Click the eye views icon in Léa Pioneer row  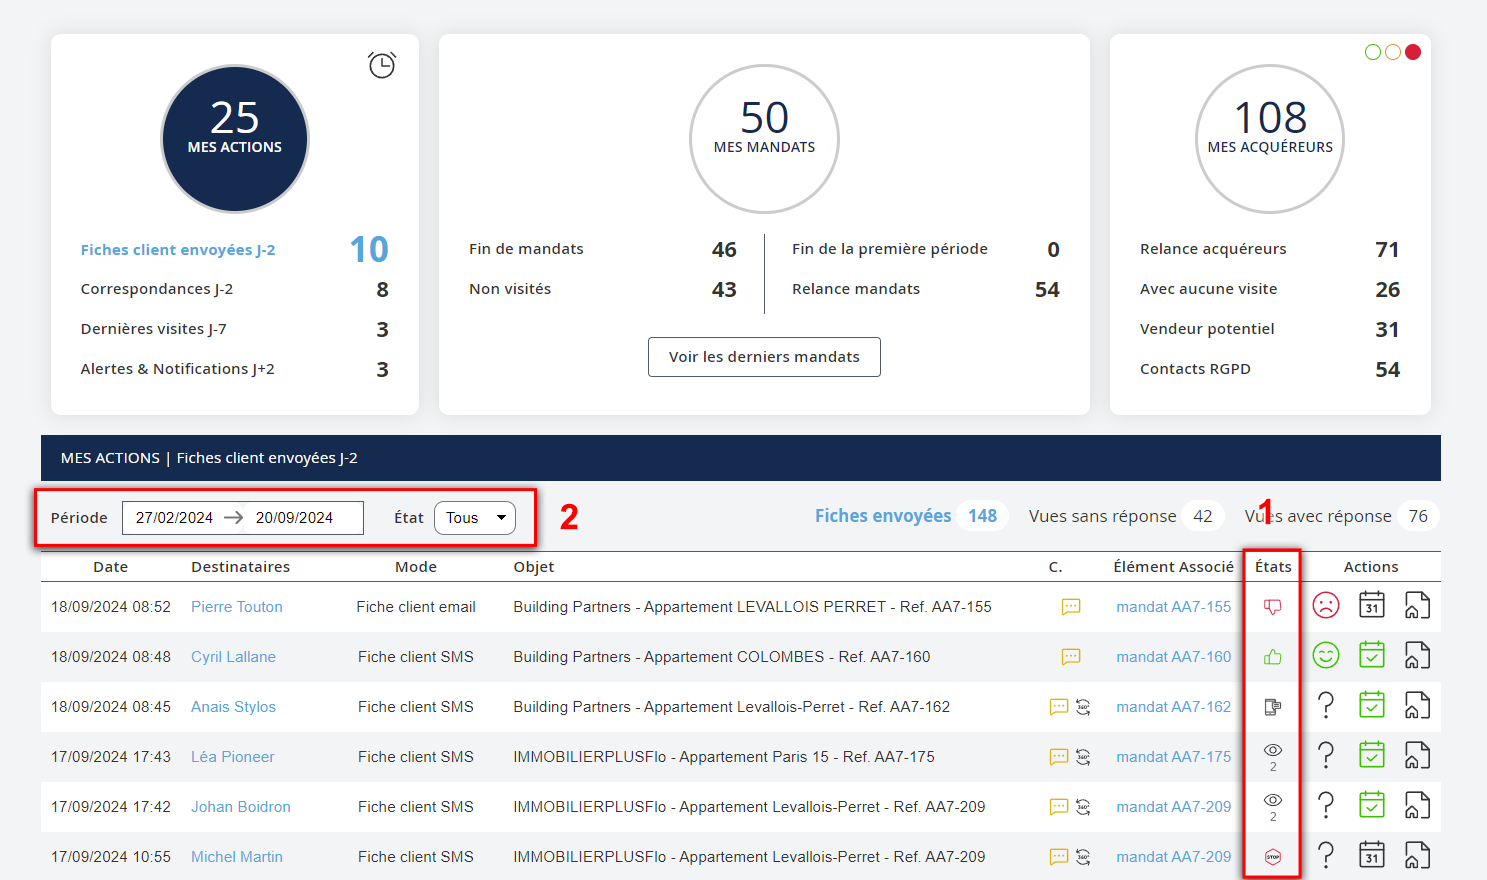click(x=1272, y=751)
